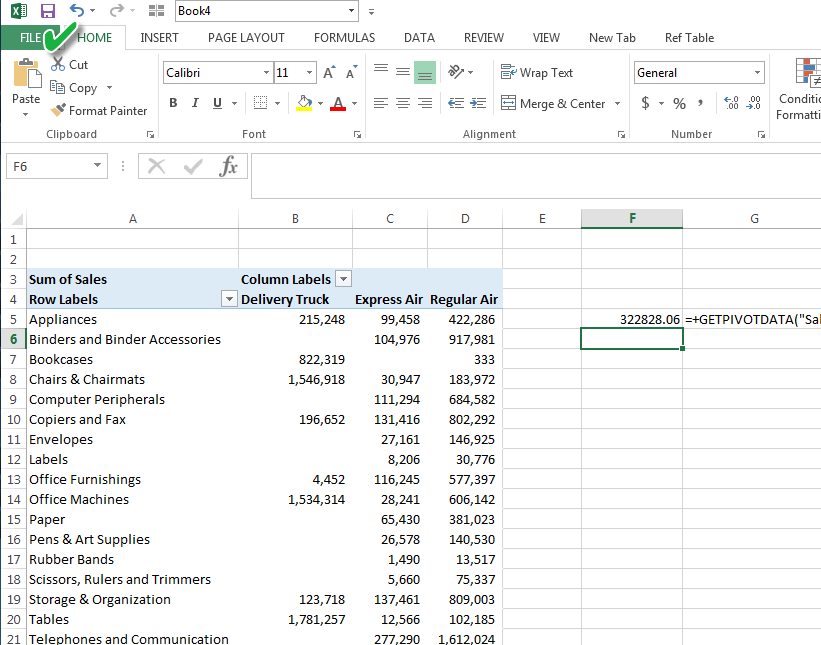Image resolution: width=821 pixels, height=645 pixels.
Task: Align text right
Action: 425,103
